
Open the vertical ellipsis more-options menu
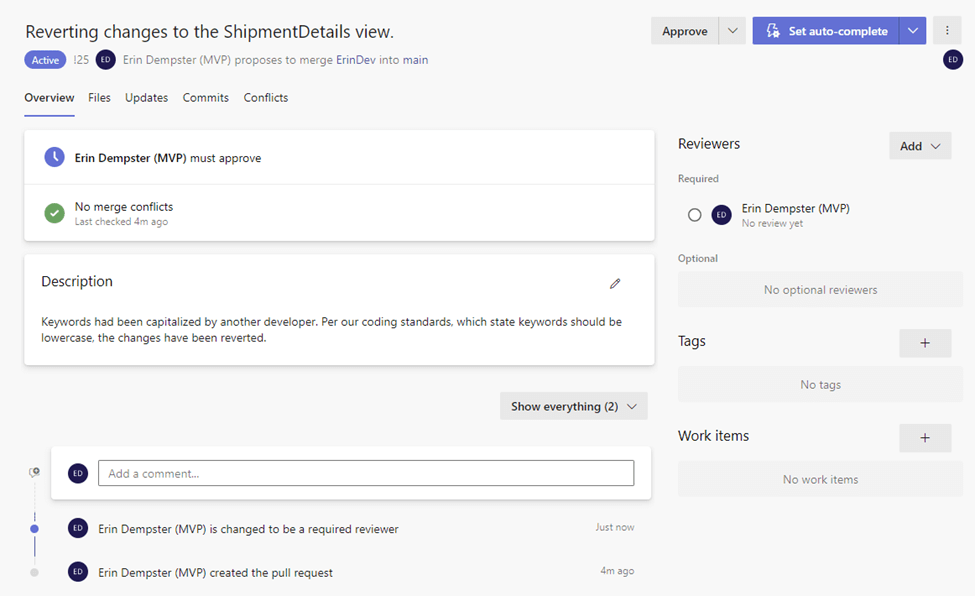pyautogui.click(x=947, y=31)
